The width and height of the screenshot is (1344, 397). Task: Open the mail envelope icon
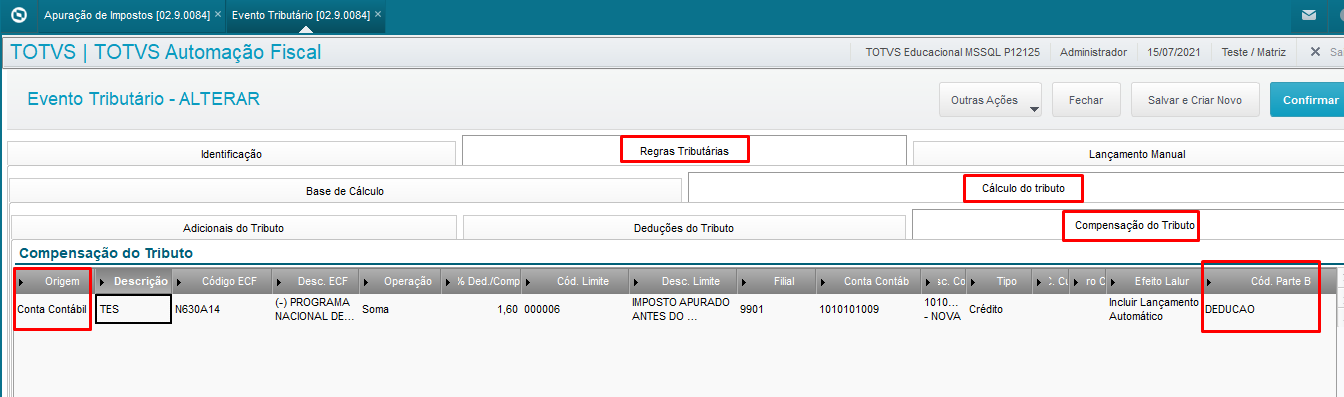[1308, 16]
